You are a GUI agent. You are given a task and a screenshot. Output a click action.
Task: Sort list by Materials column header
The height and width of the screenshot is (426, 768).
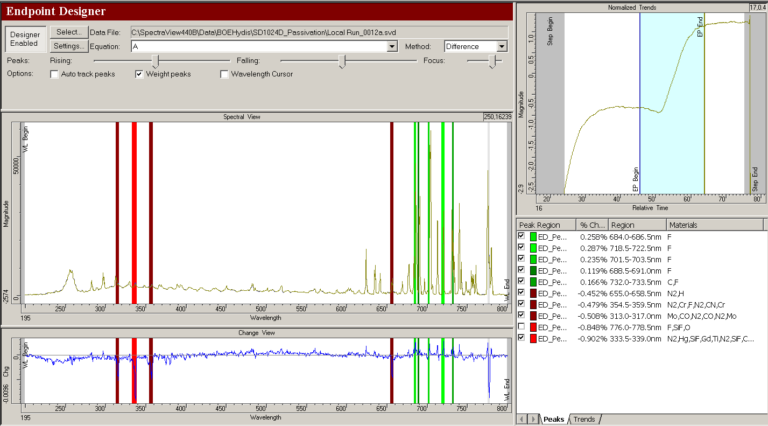700,225
